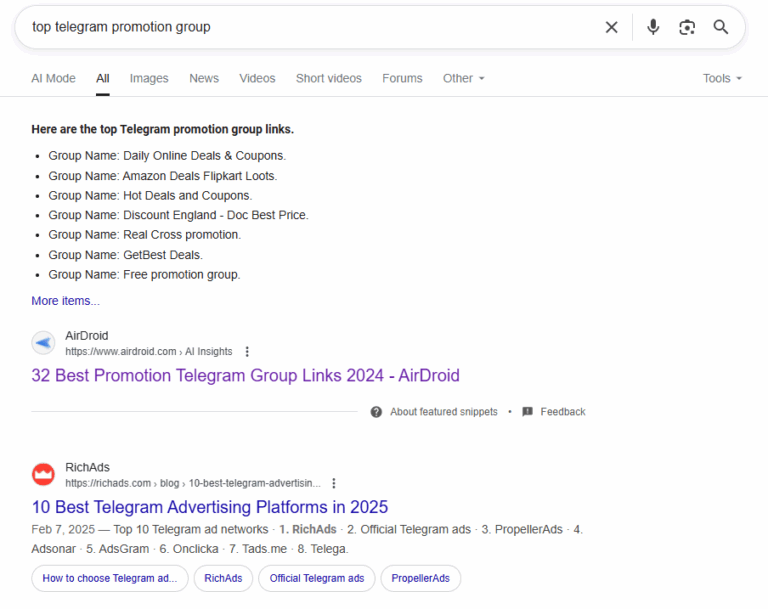Click Free promotion group list item
This screenshot has height=609, width=768.
tap(144, 274)
